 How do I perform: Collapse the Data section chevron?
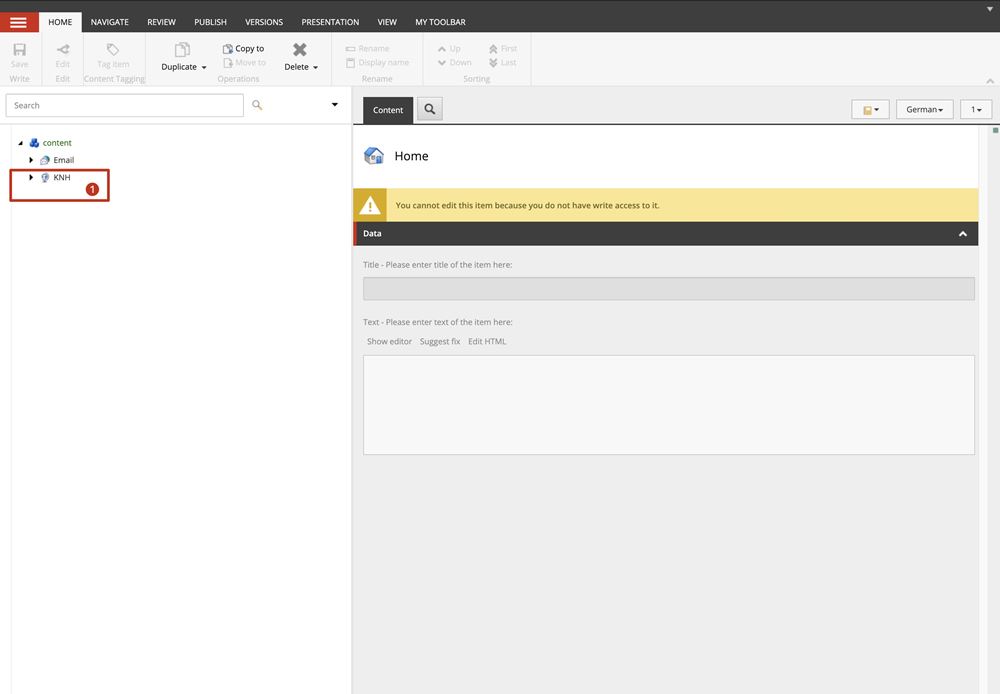(962, 234)
